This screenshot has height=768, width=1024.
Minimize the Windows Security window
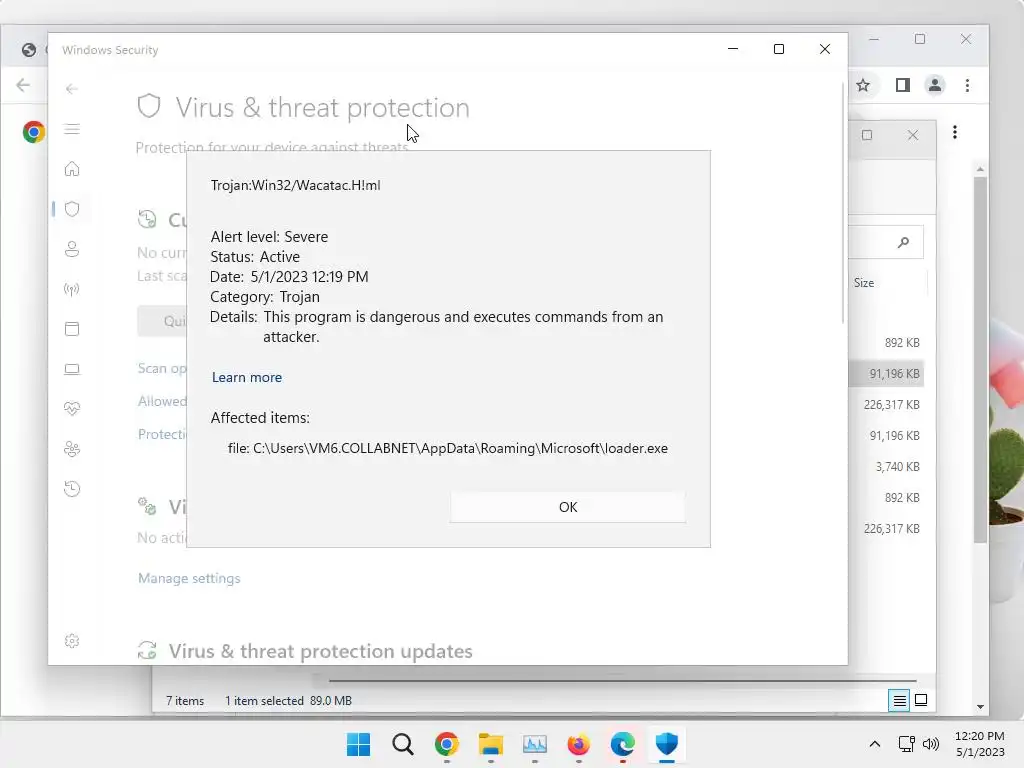point(733,49)
